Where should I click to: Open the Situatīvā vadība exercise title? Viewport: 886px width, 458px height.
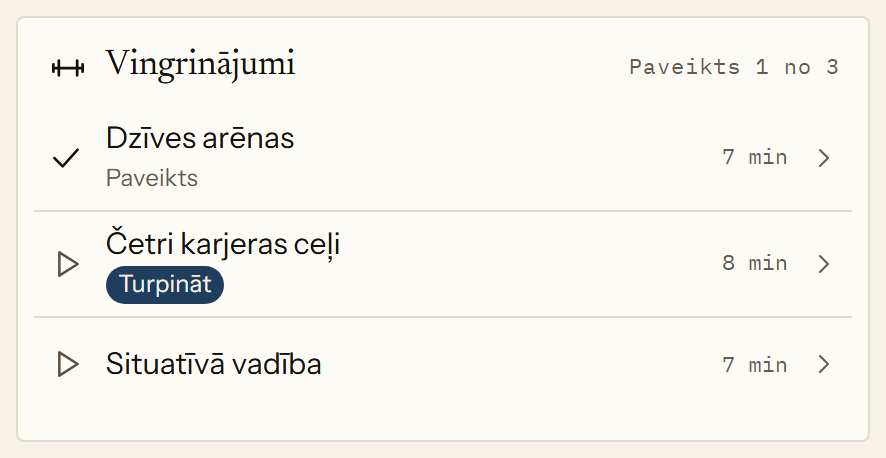click(214, 364)
